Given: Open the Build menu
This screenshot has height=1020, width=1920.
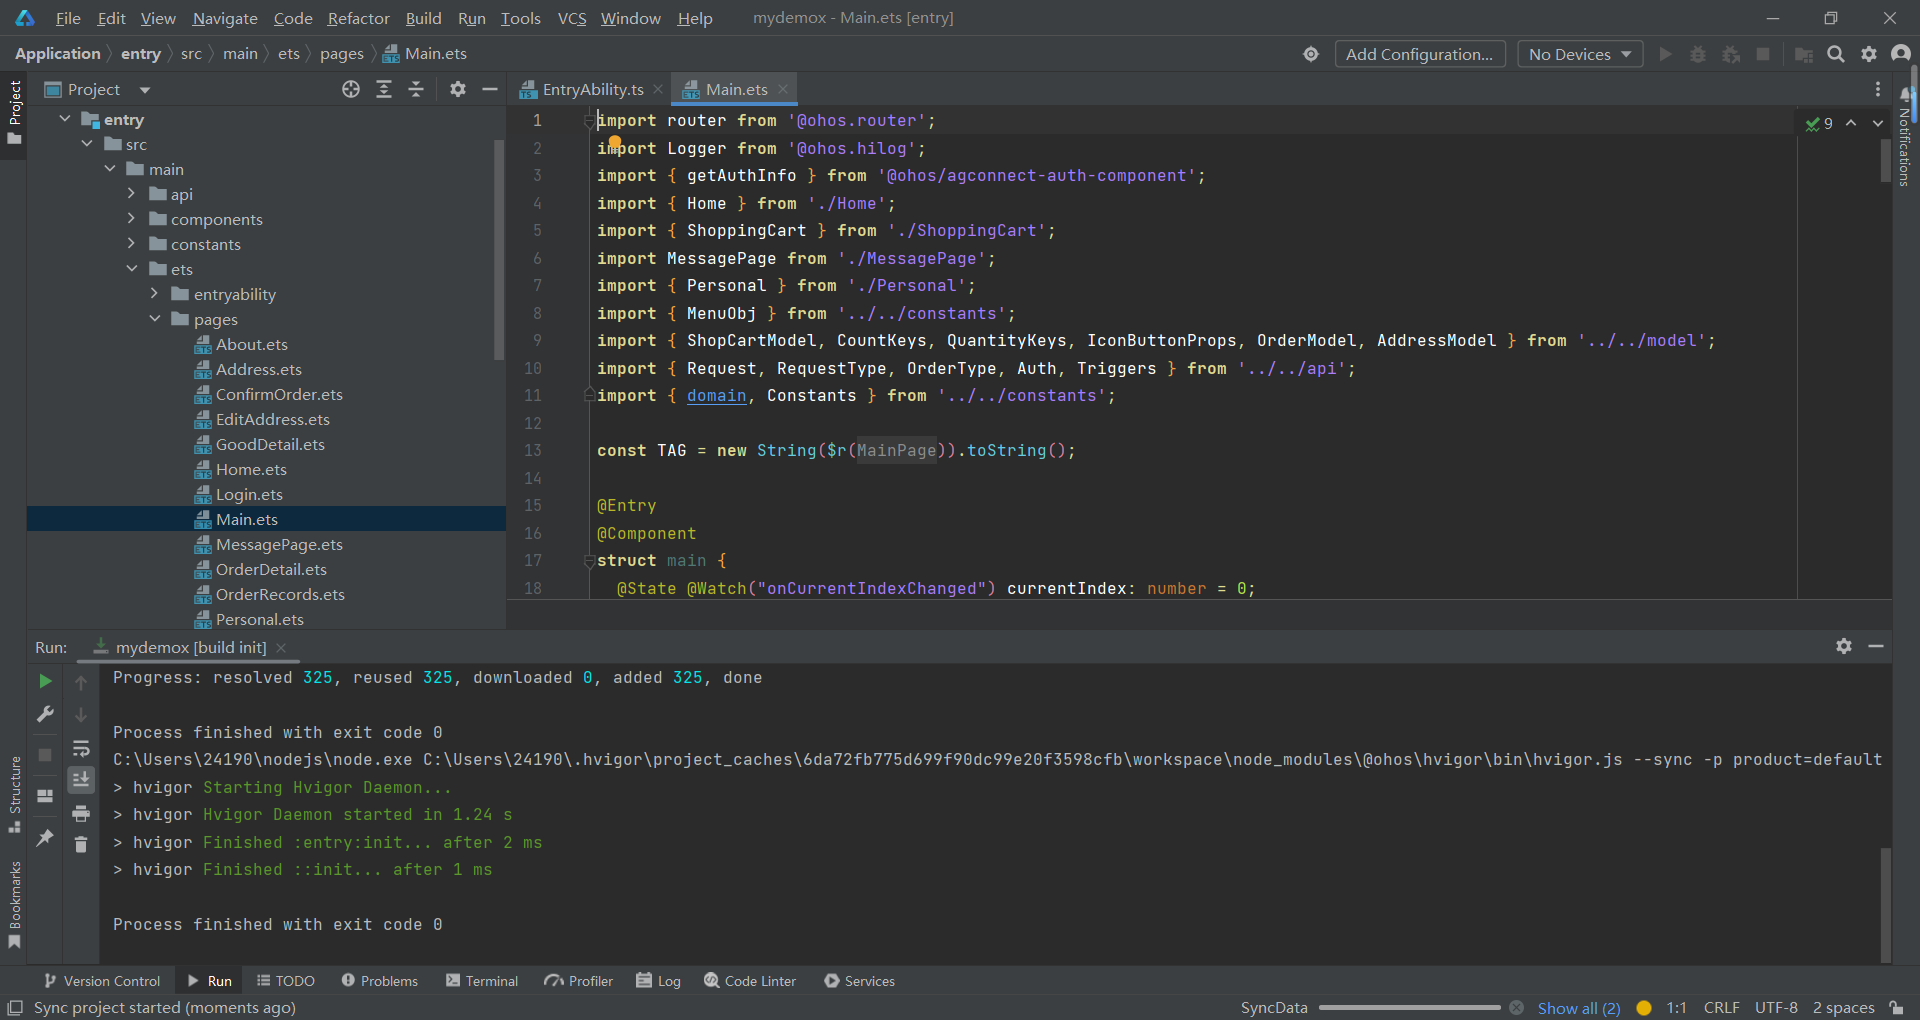Looking at the screenshot, I should pyautogui.click(x=423, y=18).
